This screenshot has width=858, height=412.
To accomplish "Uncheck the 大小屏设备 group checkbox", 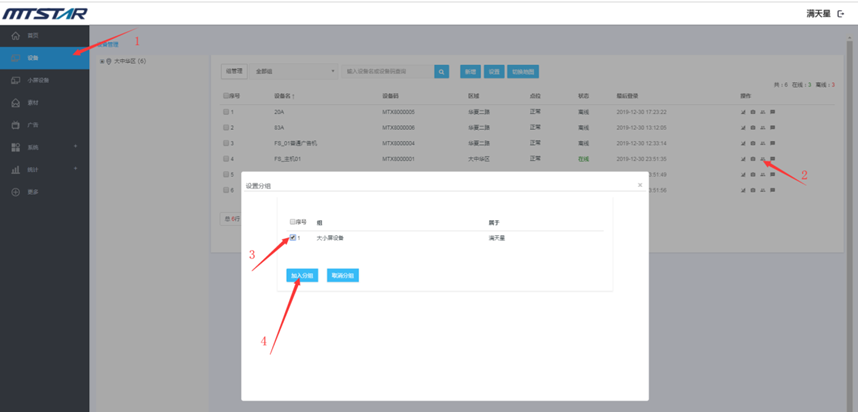I will (293, 238).
